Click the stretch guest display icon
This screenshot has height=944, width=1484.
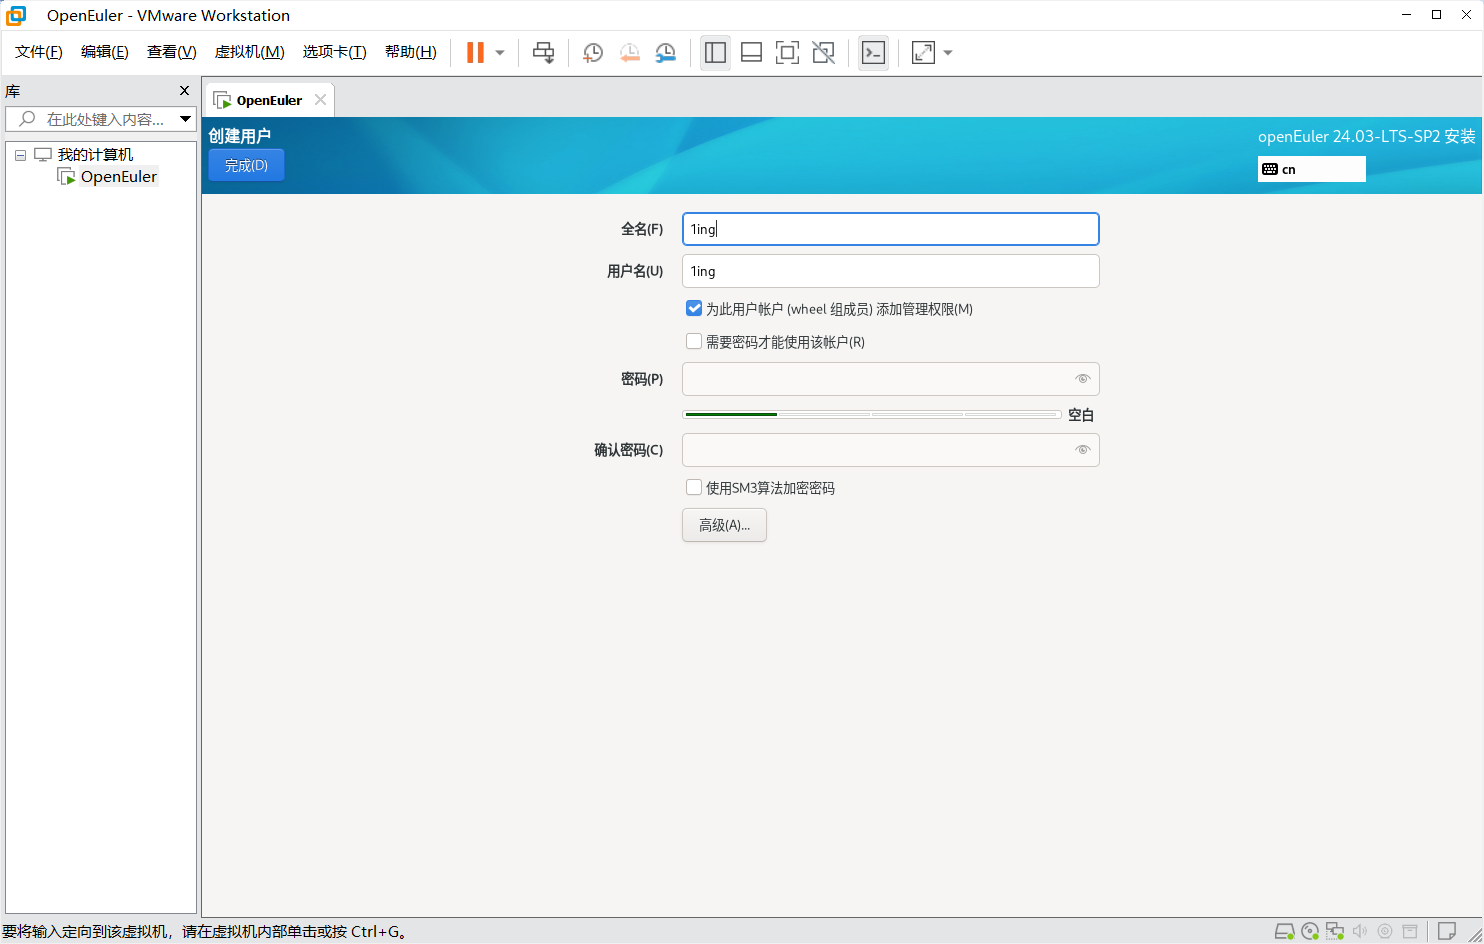pos(923,53)
